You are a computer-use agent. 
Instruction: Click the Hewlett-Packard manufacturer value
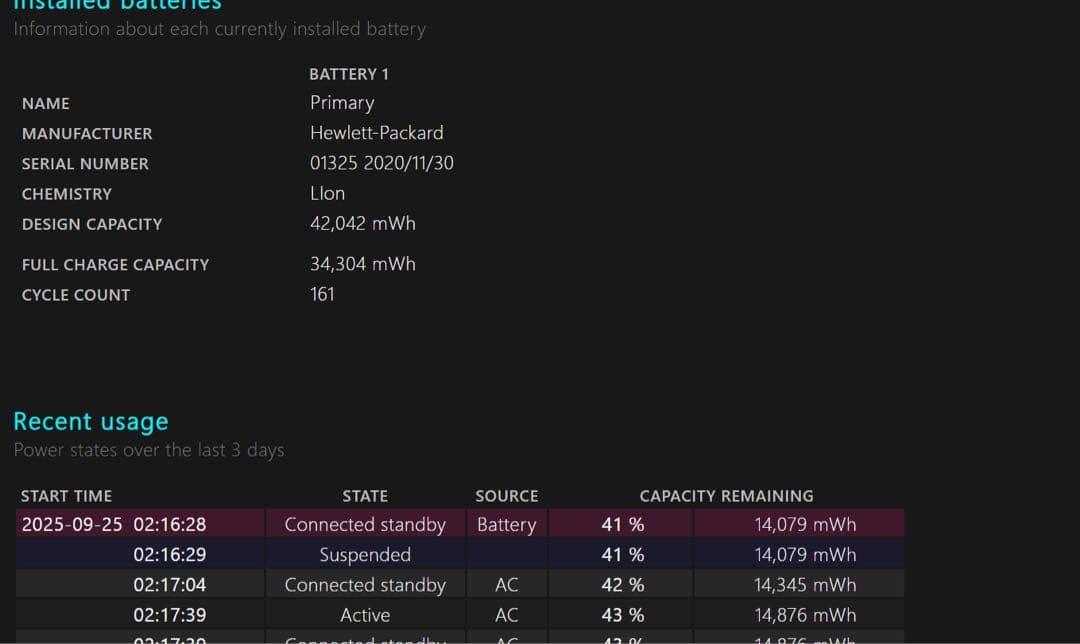(x=376, y=133)
